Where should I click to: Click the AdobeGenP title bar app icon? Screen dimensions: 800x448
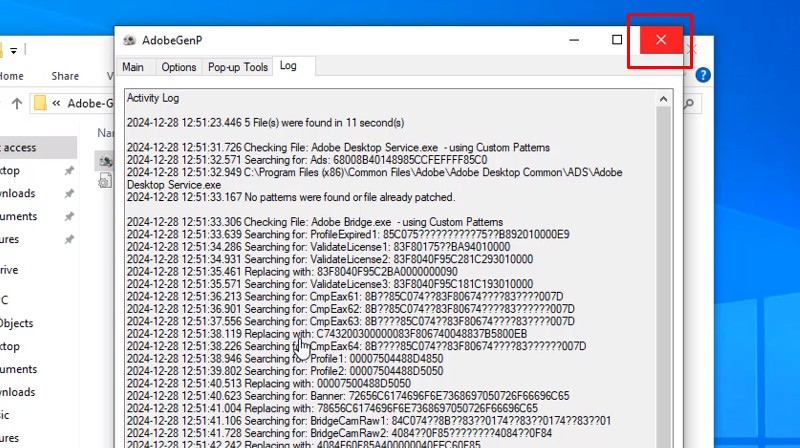tap(129, 40)
